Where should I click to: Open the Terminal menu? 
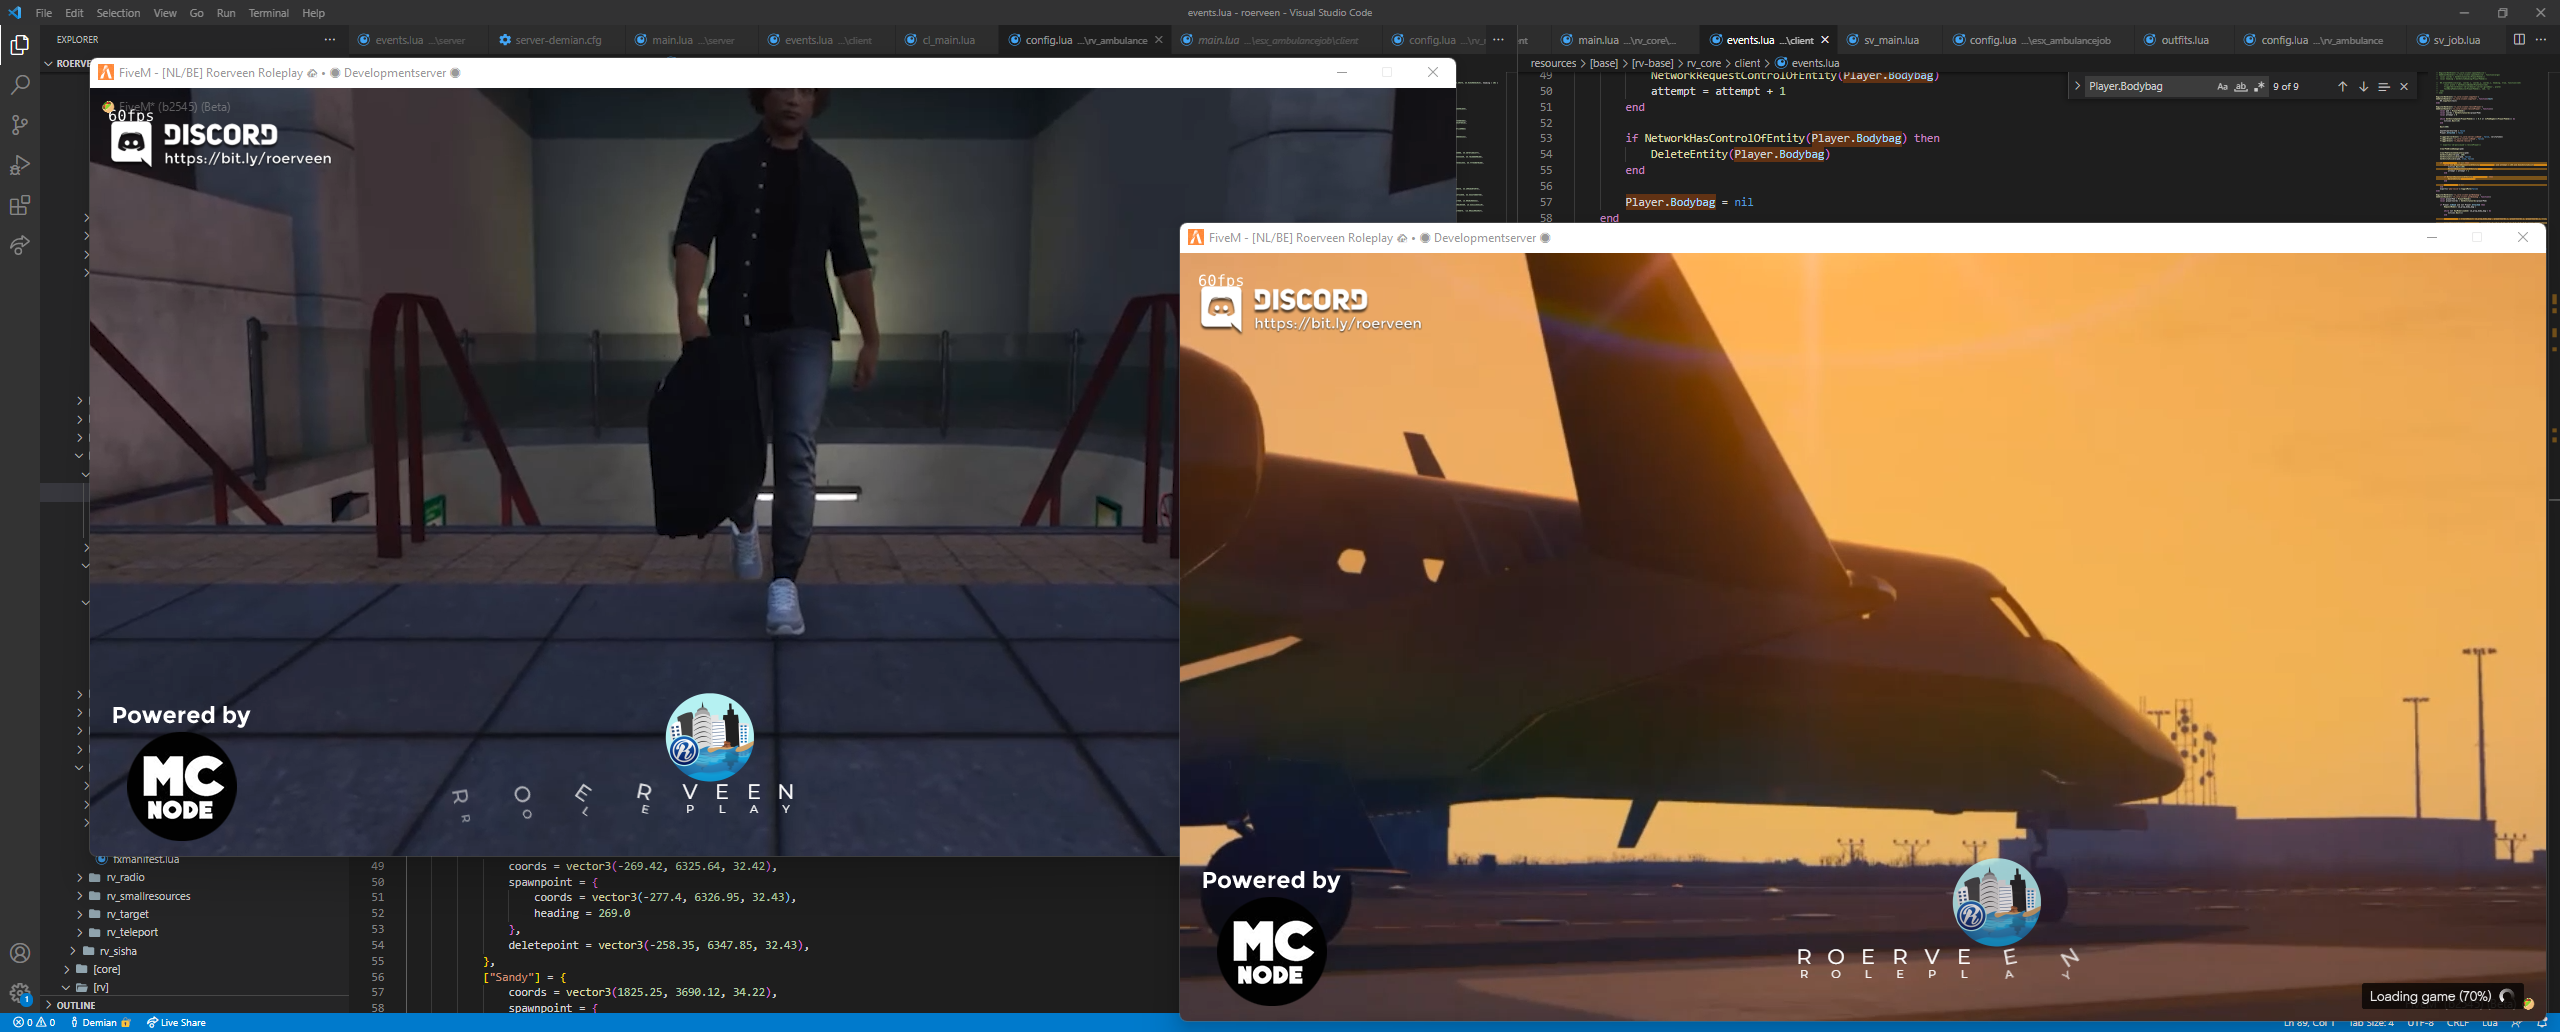(x=268, y=13)
